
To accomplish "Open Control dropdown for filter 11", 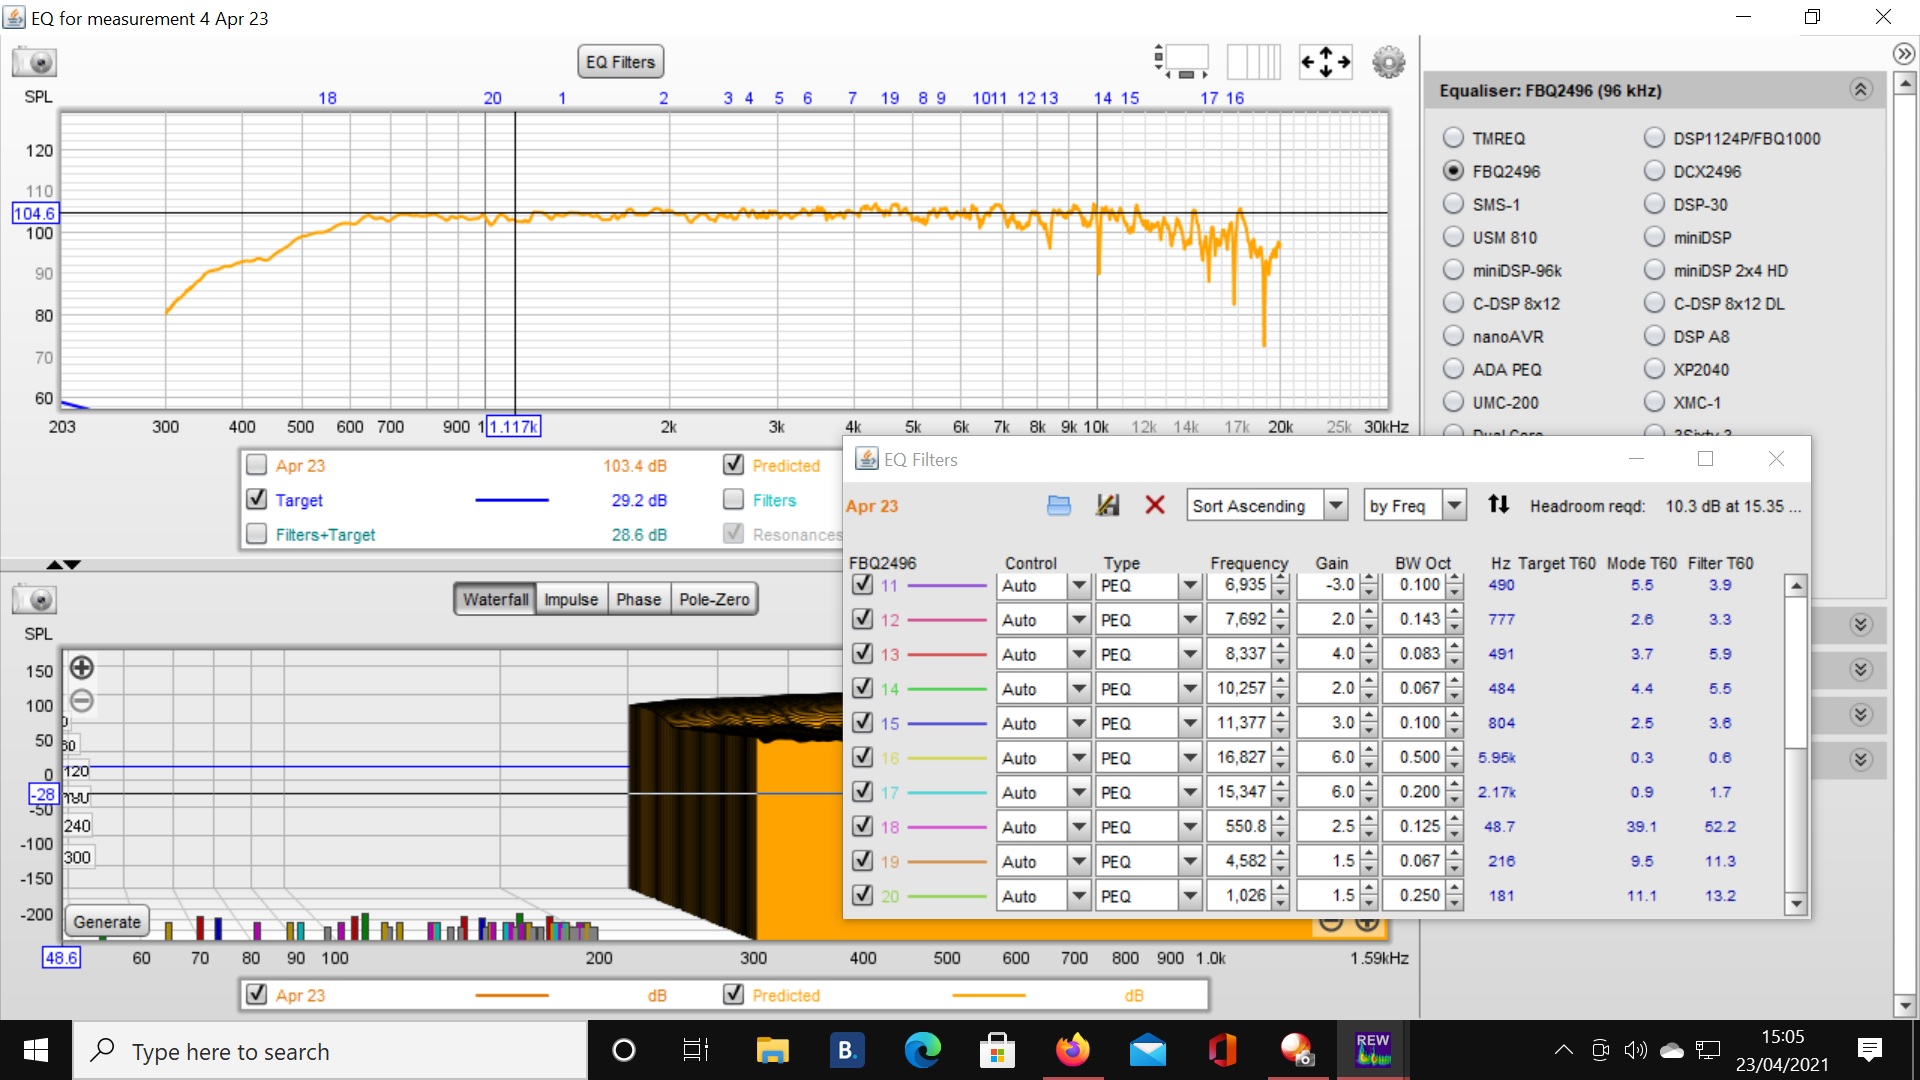I will [1078, 586].
